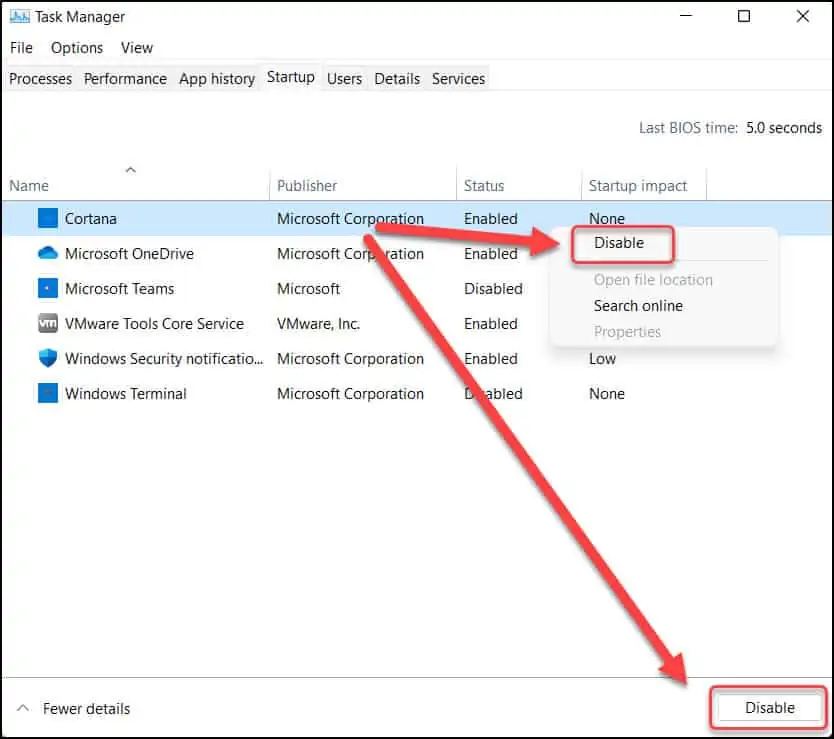This screenshot has height=739, width=834.
Task: Click the Task Manager title bar icon
Action: (20, 17)
